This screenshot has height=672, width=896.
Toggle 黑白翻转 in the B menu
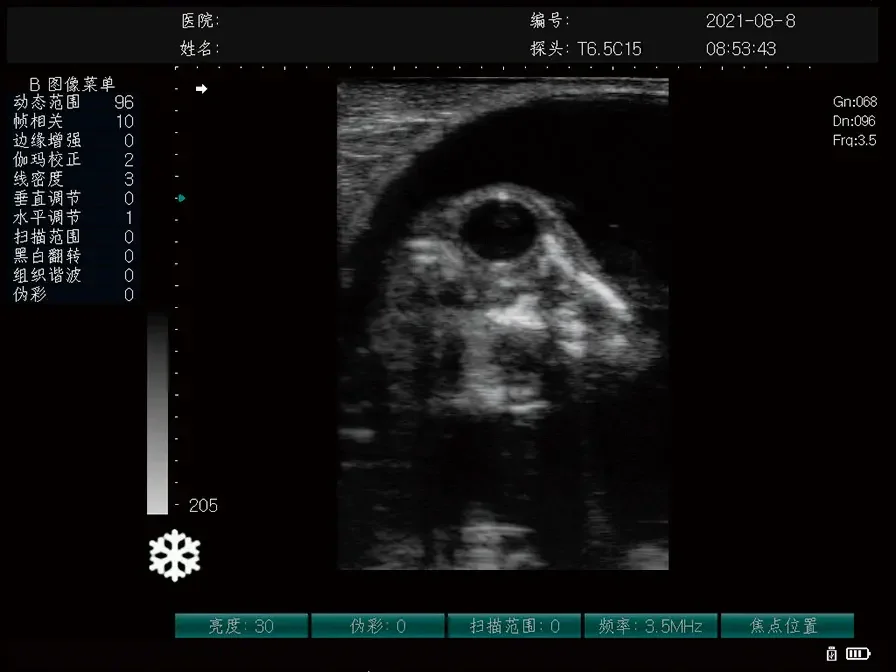point(74,256)
